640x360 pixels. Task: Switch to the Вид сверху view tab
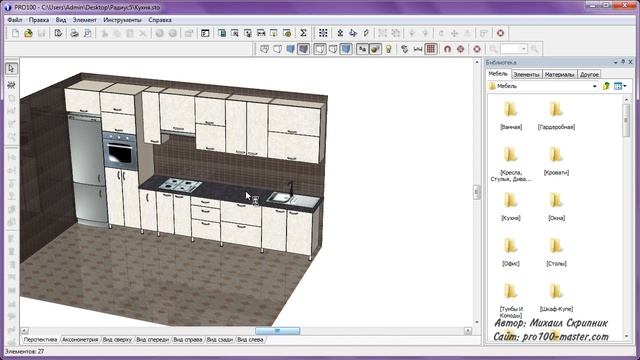pyautogui.click(x=117, y=340)
